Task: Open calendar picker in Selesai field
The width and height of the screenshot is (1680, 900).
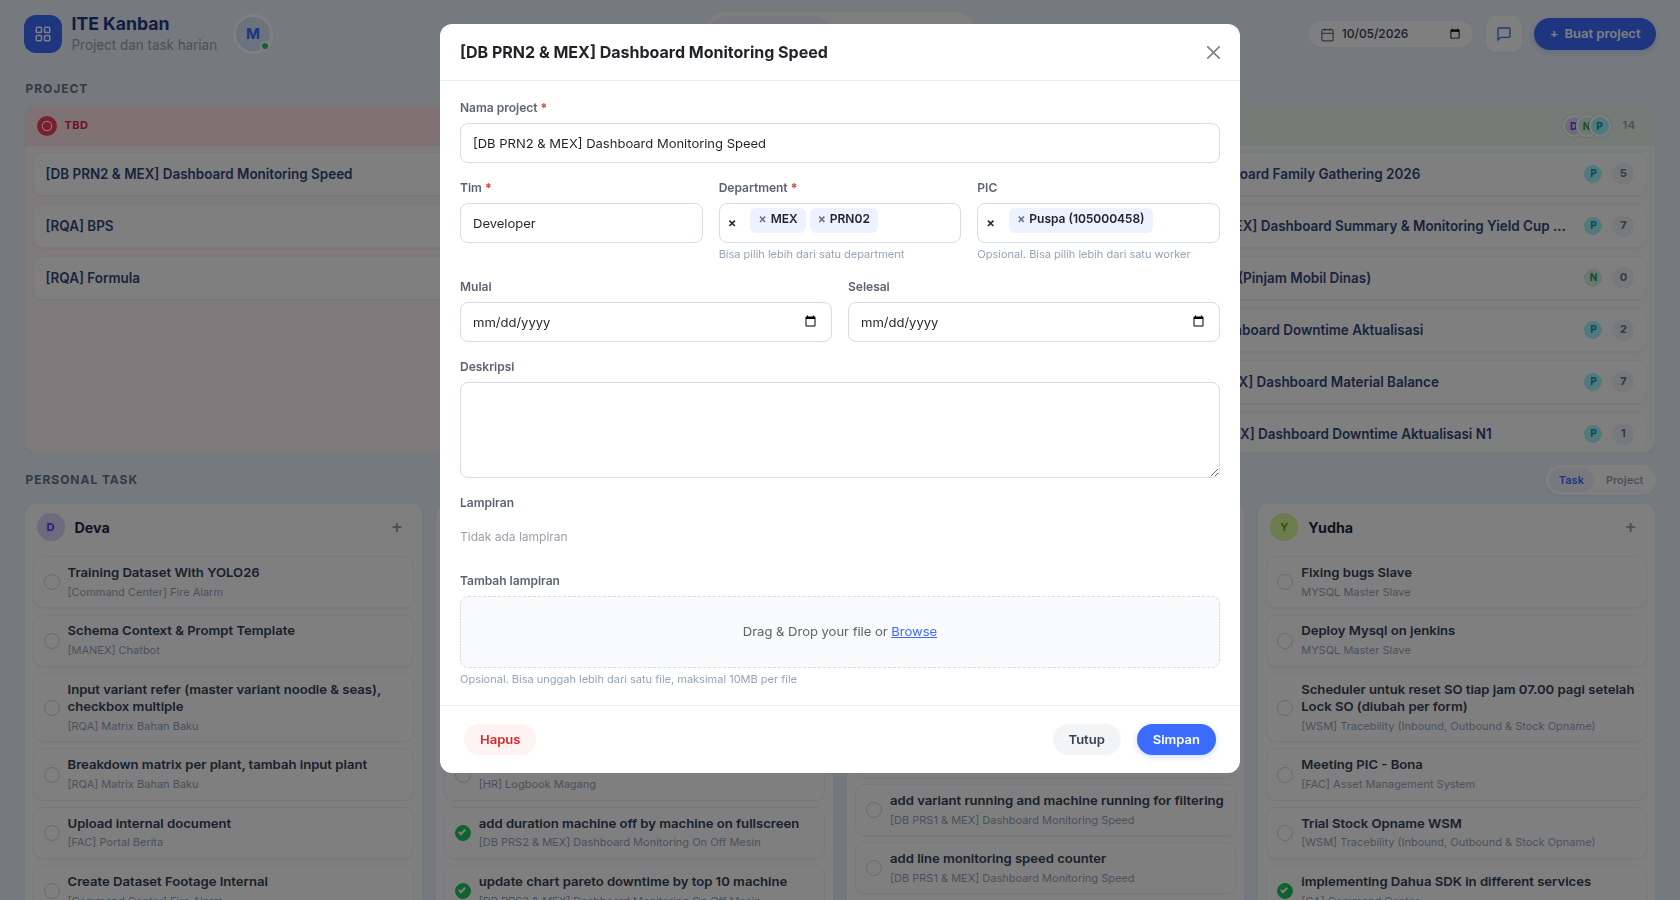Action: (x=1198, y=322)
